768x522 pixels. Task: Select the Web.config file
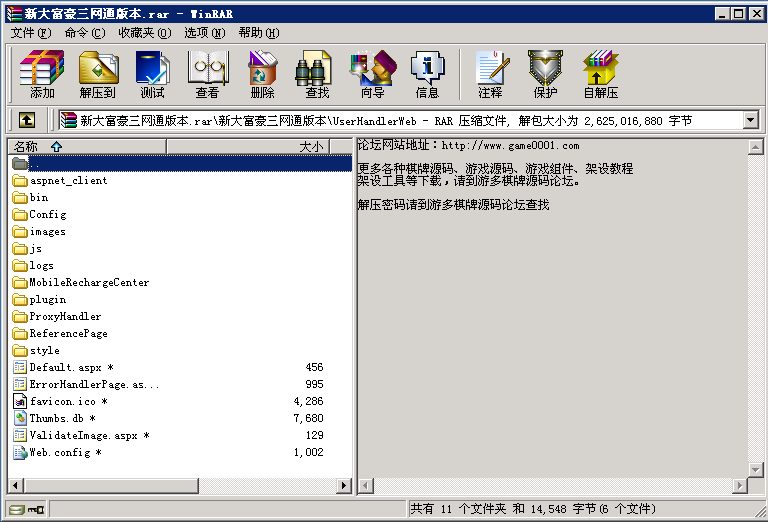click(x=65, y=453)
